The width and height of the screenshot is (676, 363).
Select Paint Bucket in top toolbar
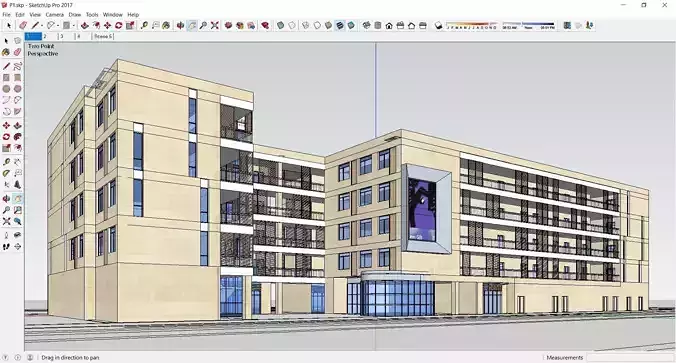166,25
